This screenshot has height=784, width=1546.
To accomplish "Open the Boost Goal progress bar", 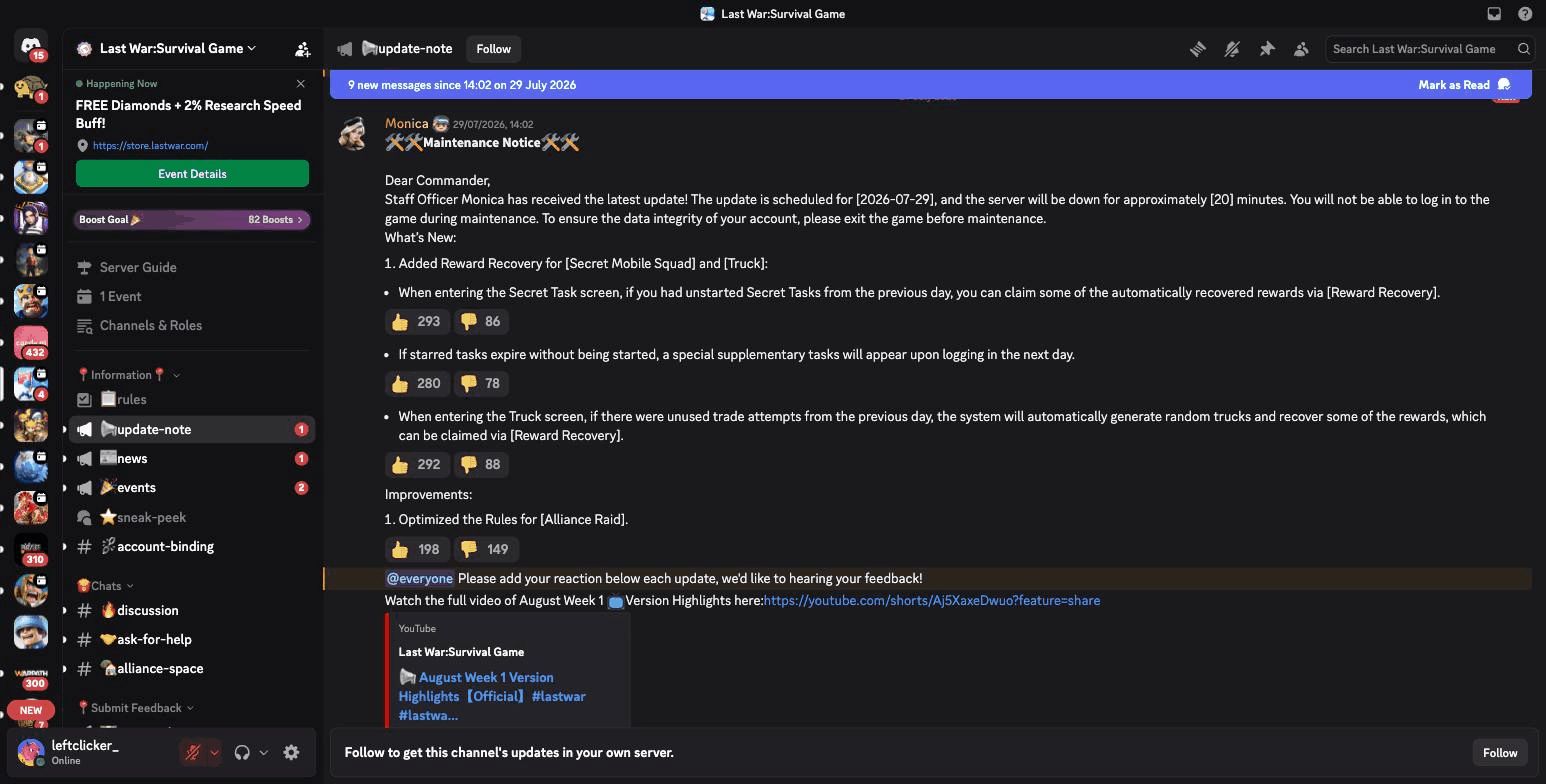I will coord(192,220).
